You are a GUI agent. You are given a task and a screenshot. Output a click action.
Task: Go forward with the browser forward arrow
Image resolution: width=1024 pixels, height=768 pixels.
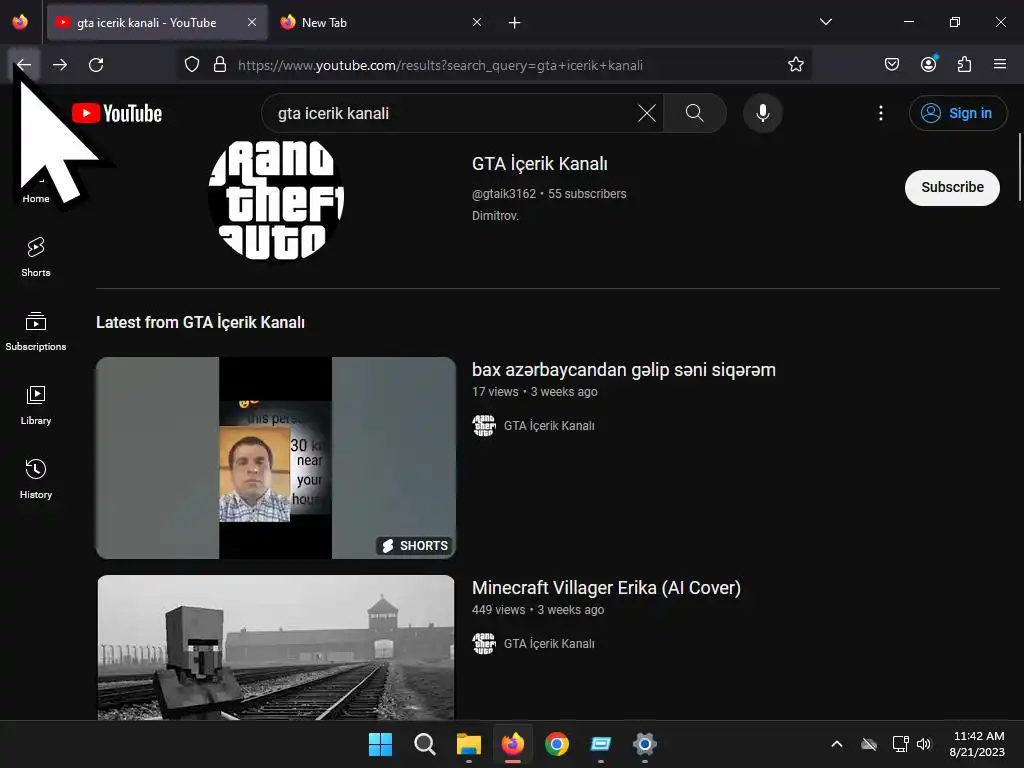(x=59, y=65)
